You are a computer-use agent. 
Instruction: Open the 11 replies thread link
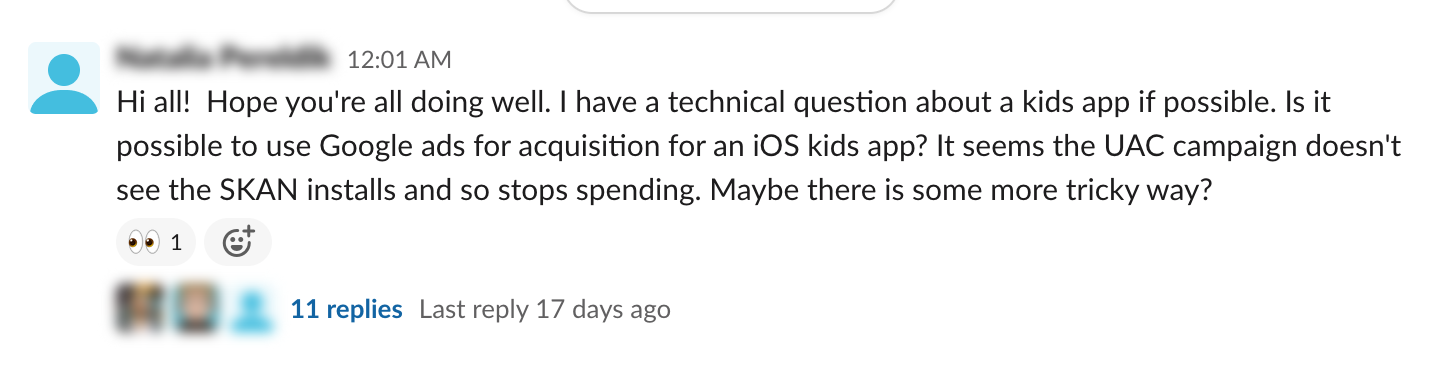(346, 309)
